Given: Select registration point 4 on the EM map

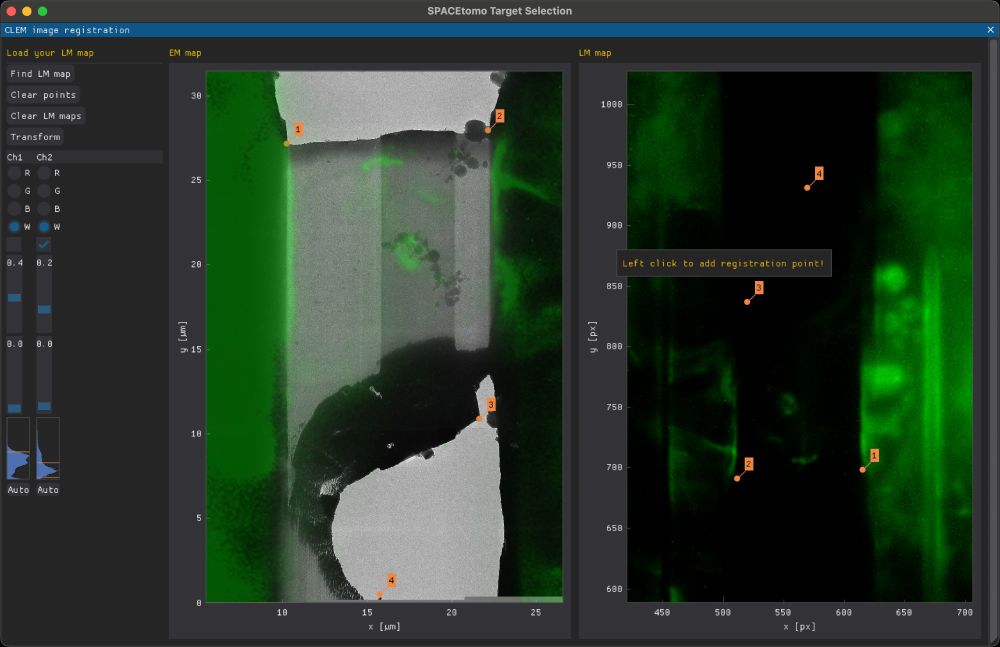Looking at the screenshot, I should pos(380,595).
